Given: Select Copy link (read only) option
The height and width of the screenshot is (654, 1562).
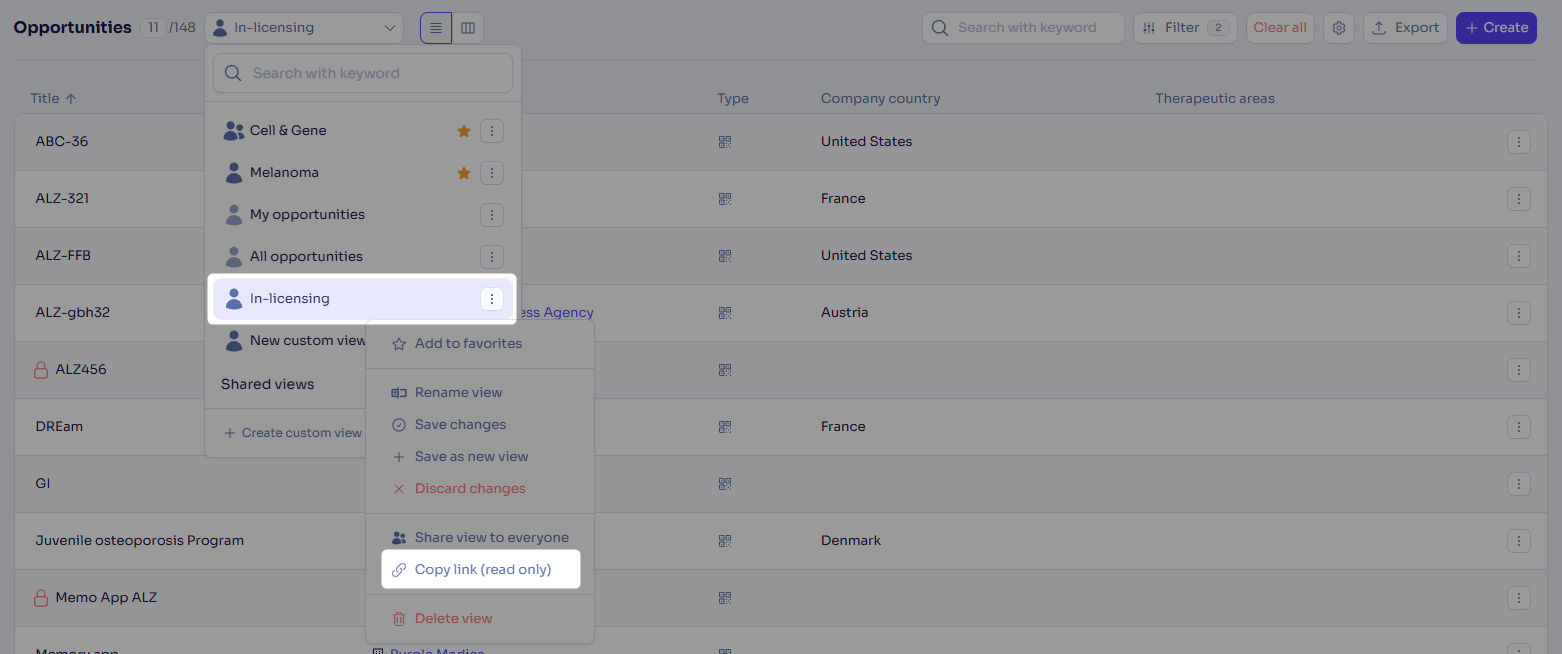Looking at the screenshot, I should click(482, 570).
